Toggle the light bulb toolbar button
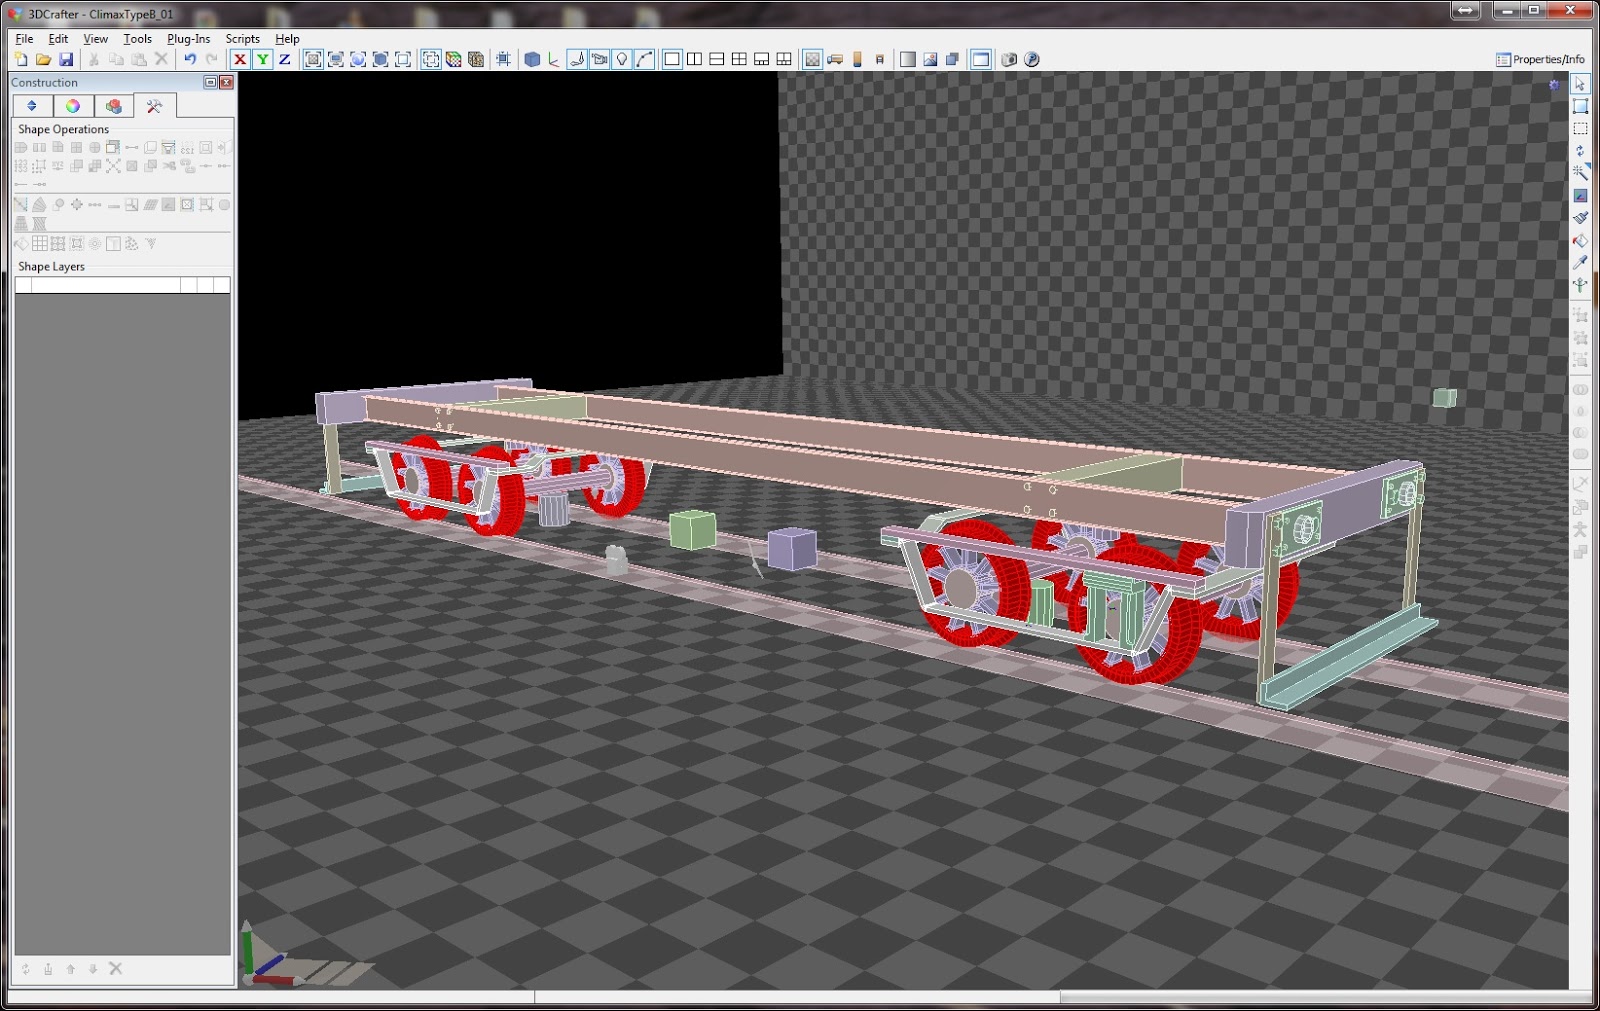The width and height of the screenshot is (1600, 1011). (622, 60)
